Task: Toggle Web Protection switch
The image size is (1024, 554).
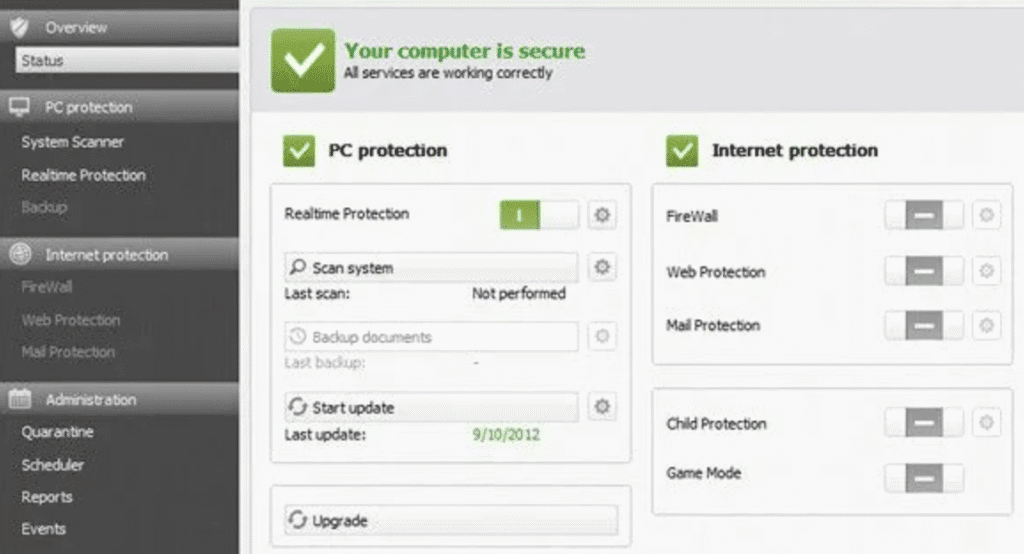Action: click(924, 271)
